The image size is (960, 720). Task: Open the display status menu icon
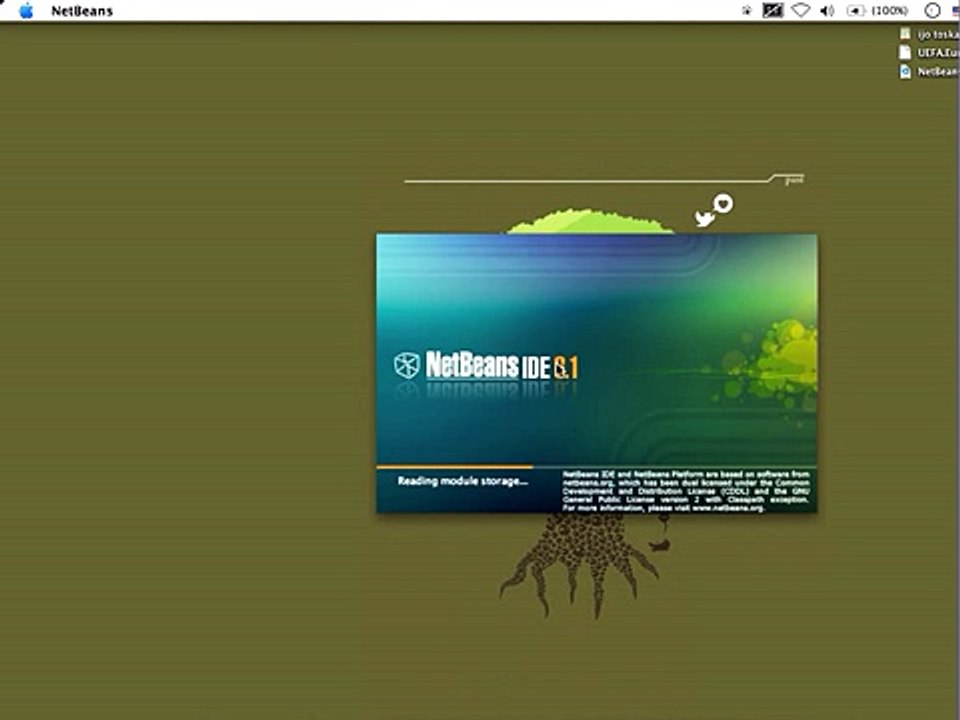click(x=773, y=10)
